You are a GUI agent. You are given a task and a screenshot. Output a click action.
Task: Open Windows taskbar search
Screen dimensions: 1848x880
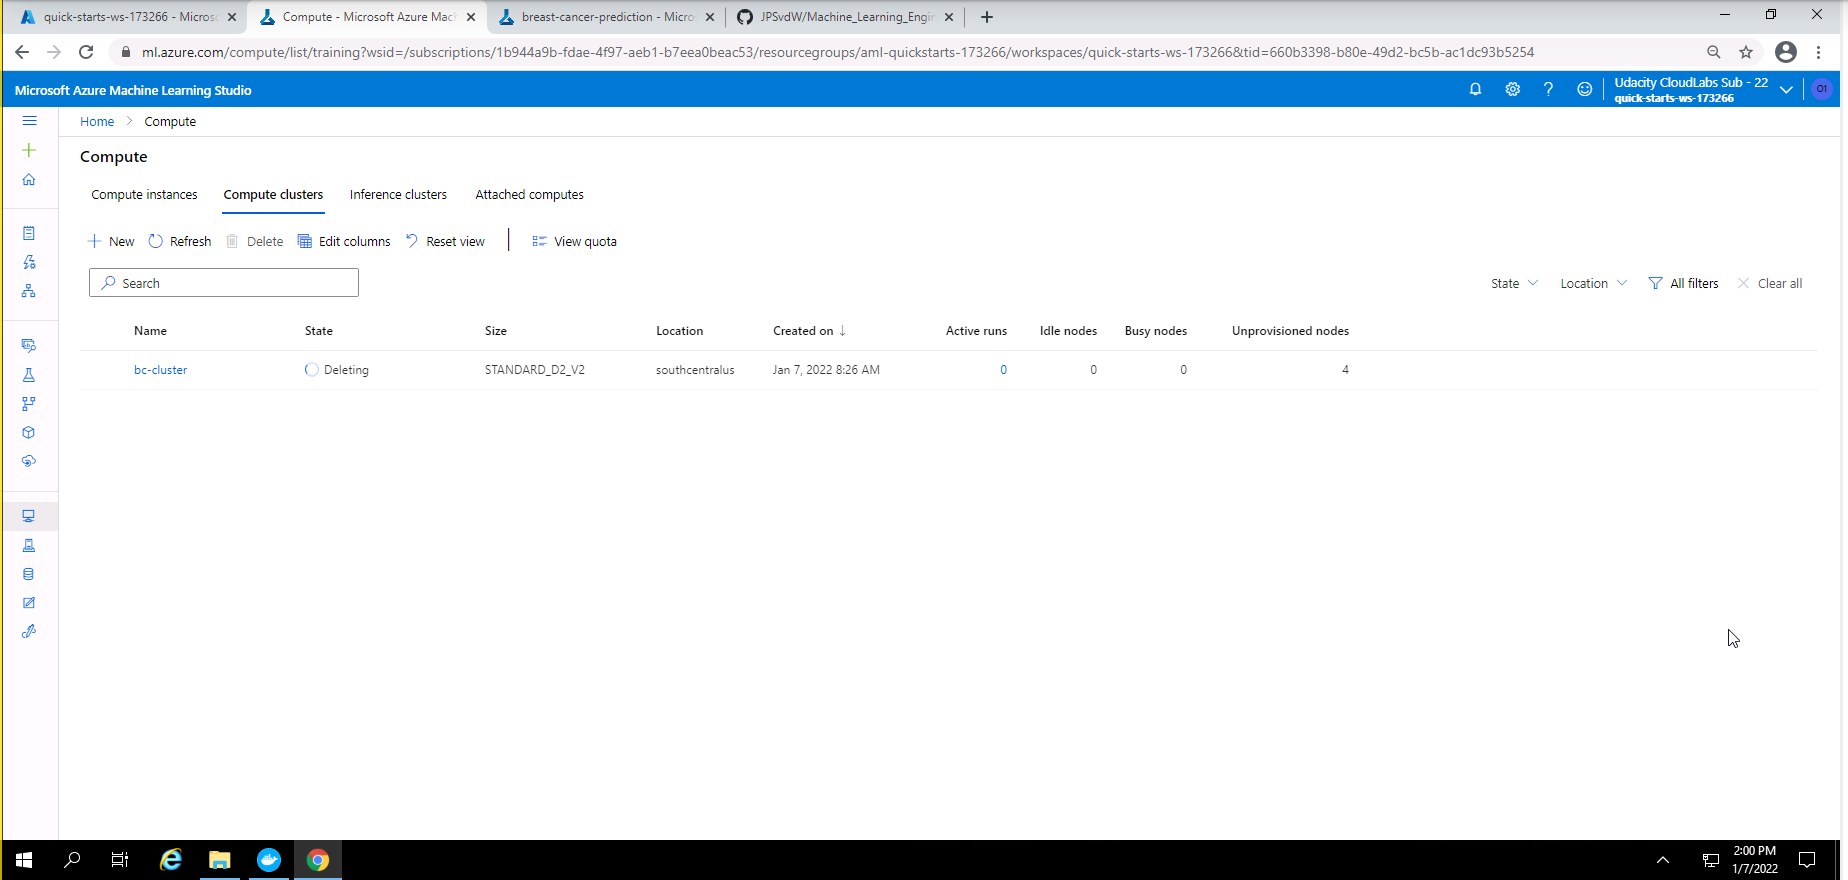[72, 860]
